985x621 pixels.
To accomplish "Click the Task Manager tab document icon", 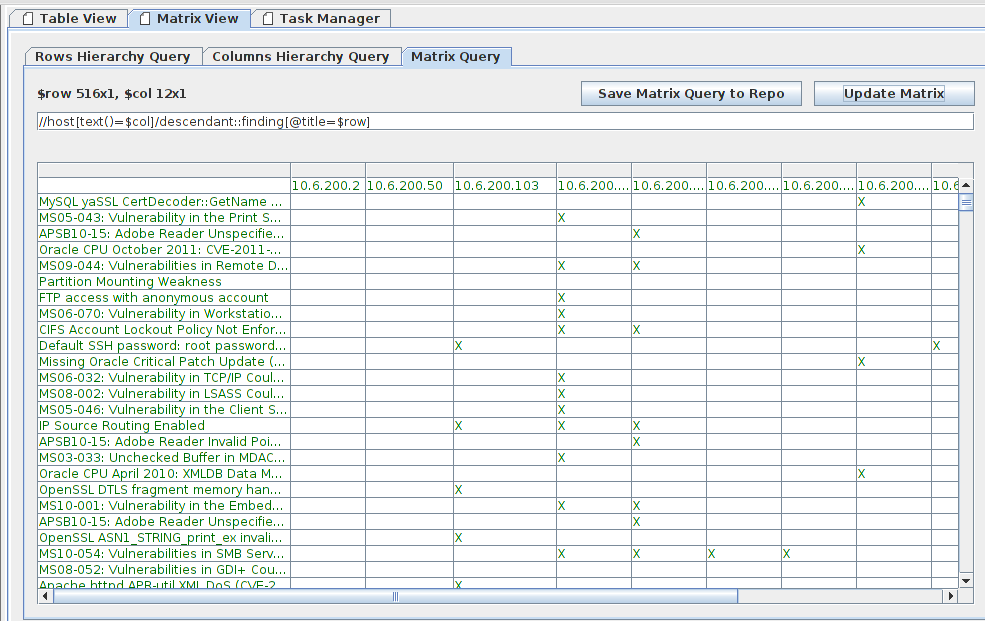I will [267, 18].
